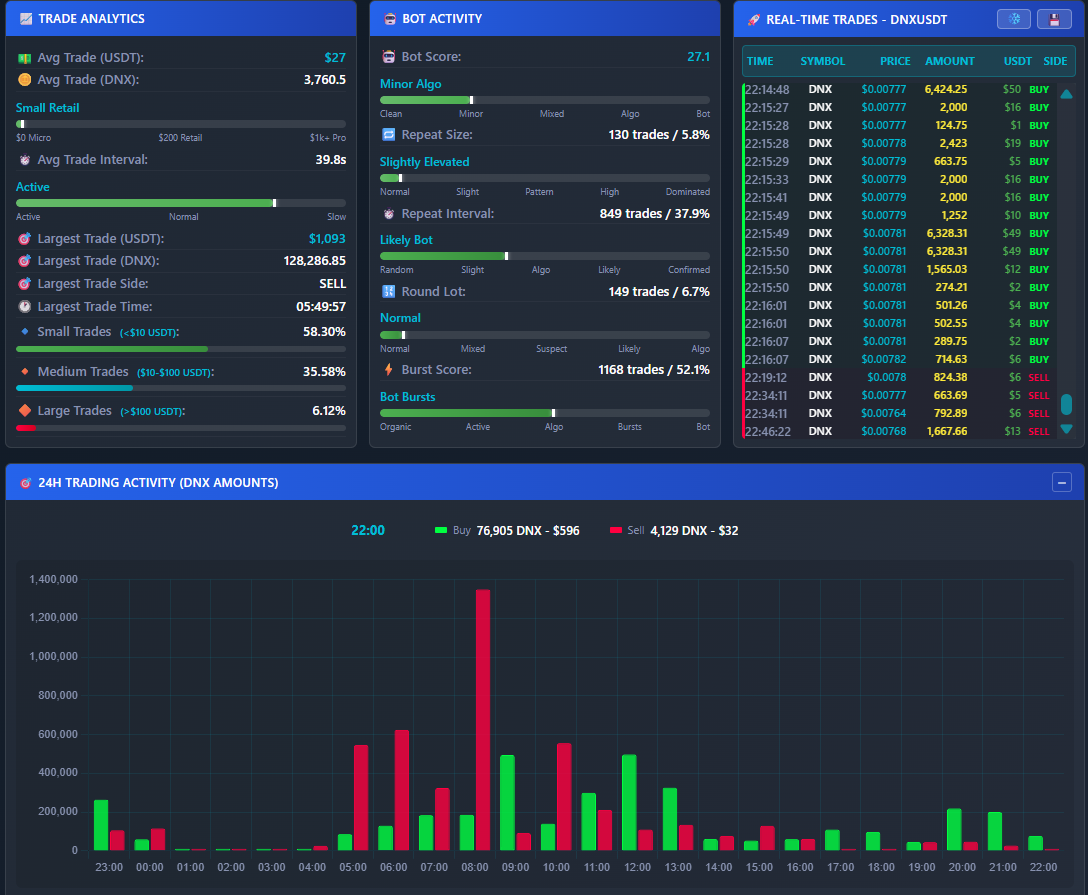Click the 849 trades / 37.9% value
The image size is (1088, 895).
coord(654,214)
